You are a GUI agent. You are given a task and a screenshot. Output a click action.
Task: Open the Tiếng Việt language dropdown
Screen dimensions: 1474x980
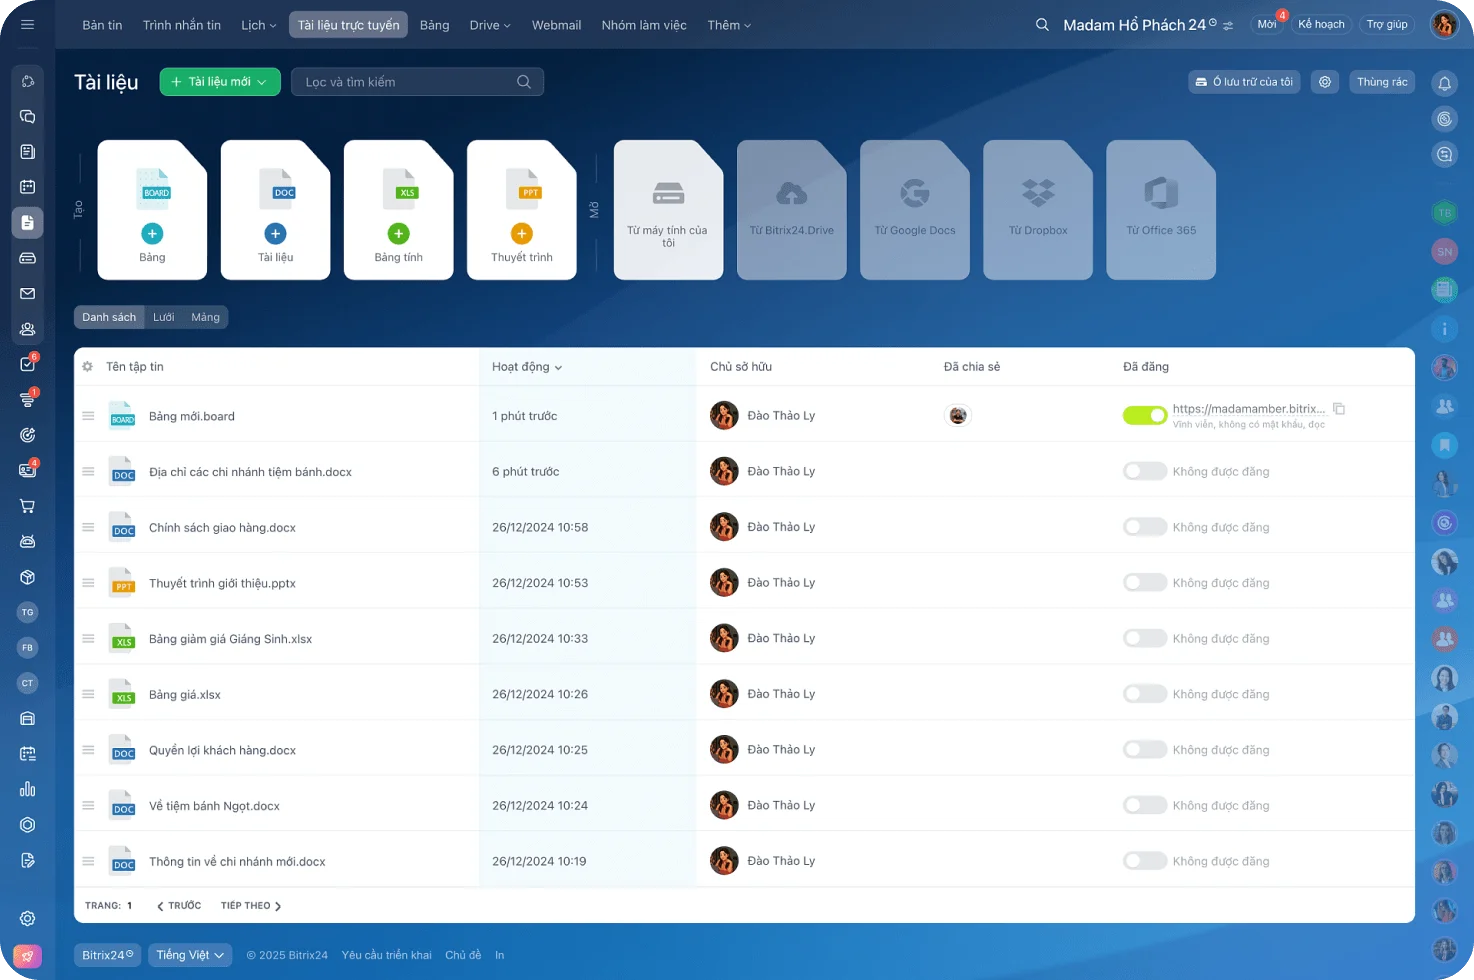pos(190,955)
